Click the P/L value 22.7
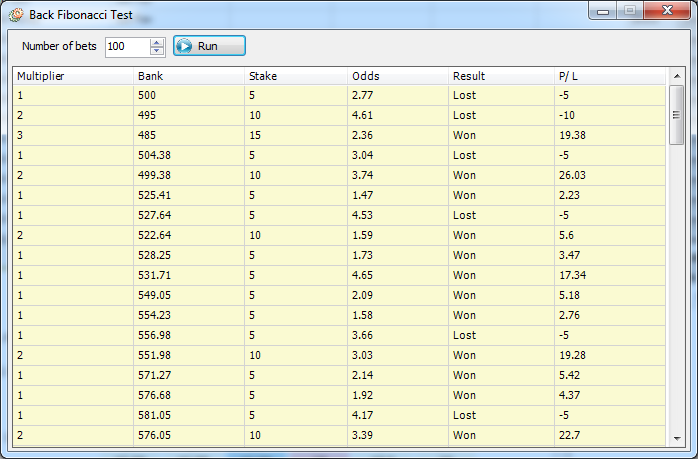This screenshot has width=698, height=459. click(x=569, y=436)
